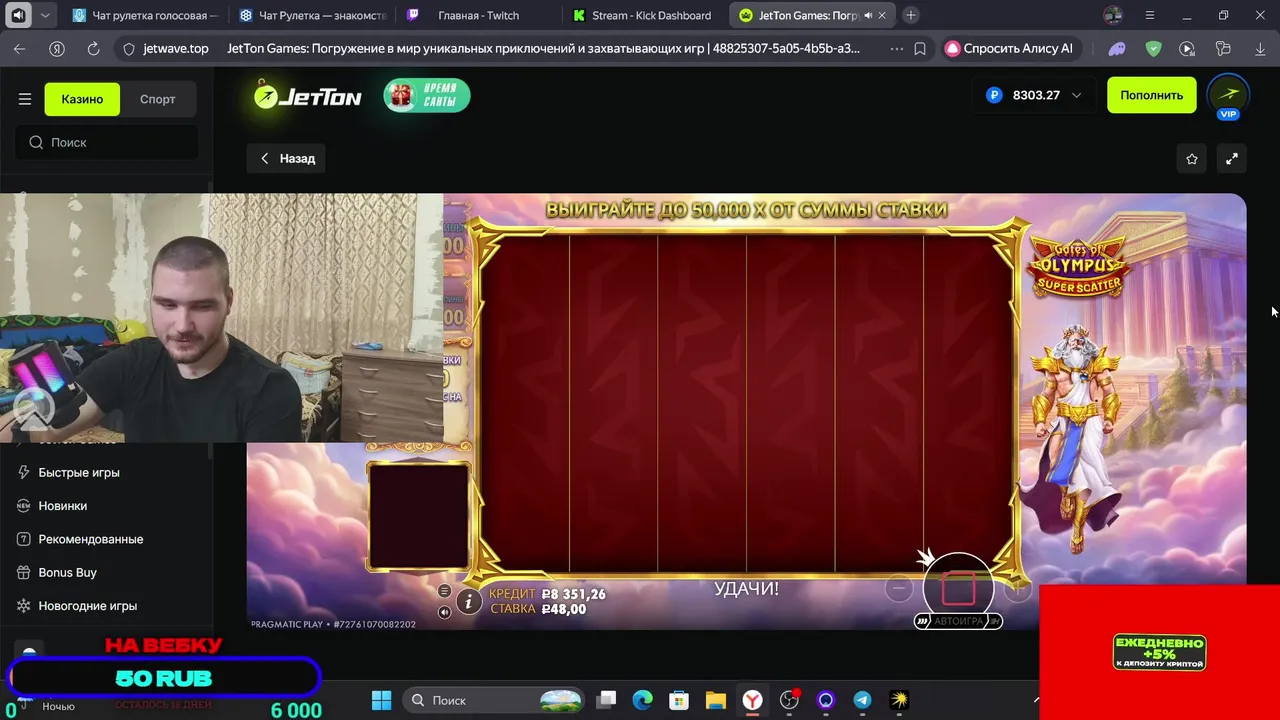Open the Время Санты promo banner
The image size is (1280, 720).
coord(427,95)
